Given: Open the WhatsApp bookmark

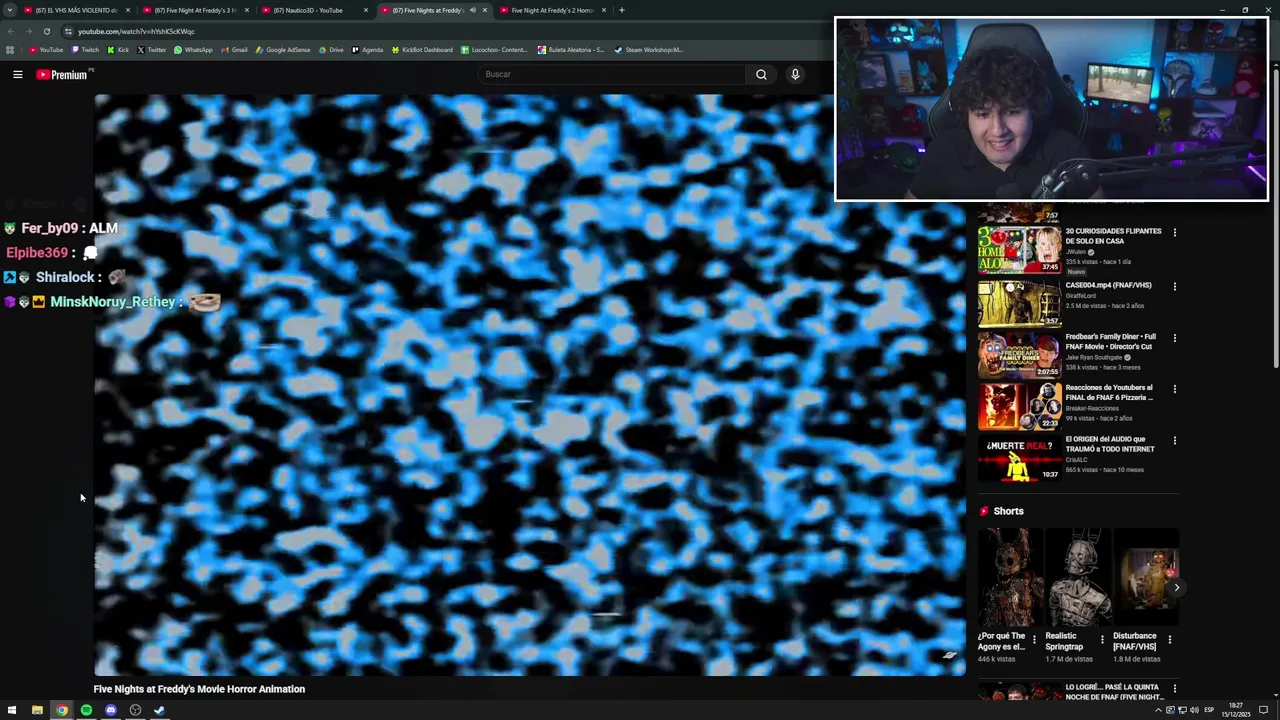Looking at the screenshot, I should pos(193,50).
